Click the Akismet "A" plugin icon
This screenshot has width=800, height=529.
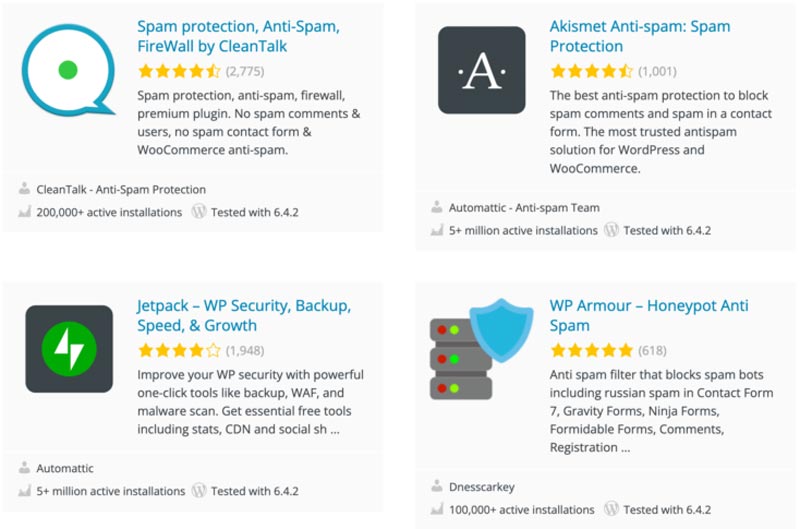pos(481,70)
